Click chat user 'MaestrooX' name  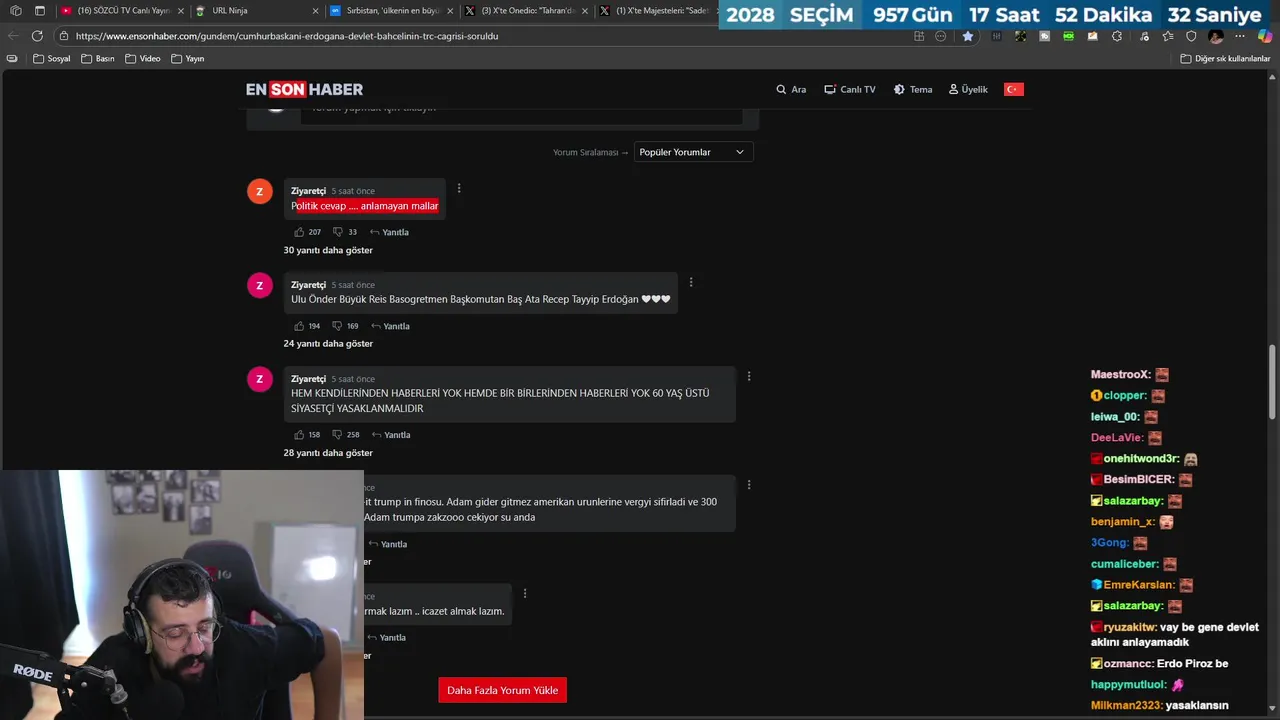[1121, 374]
